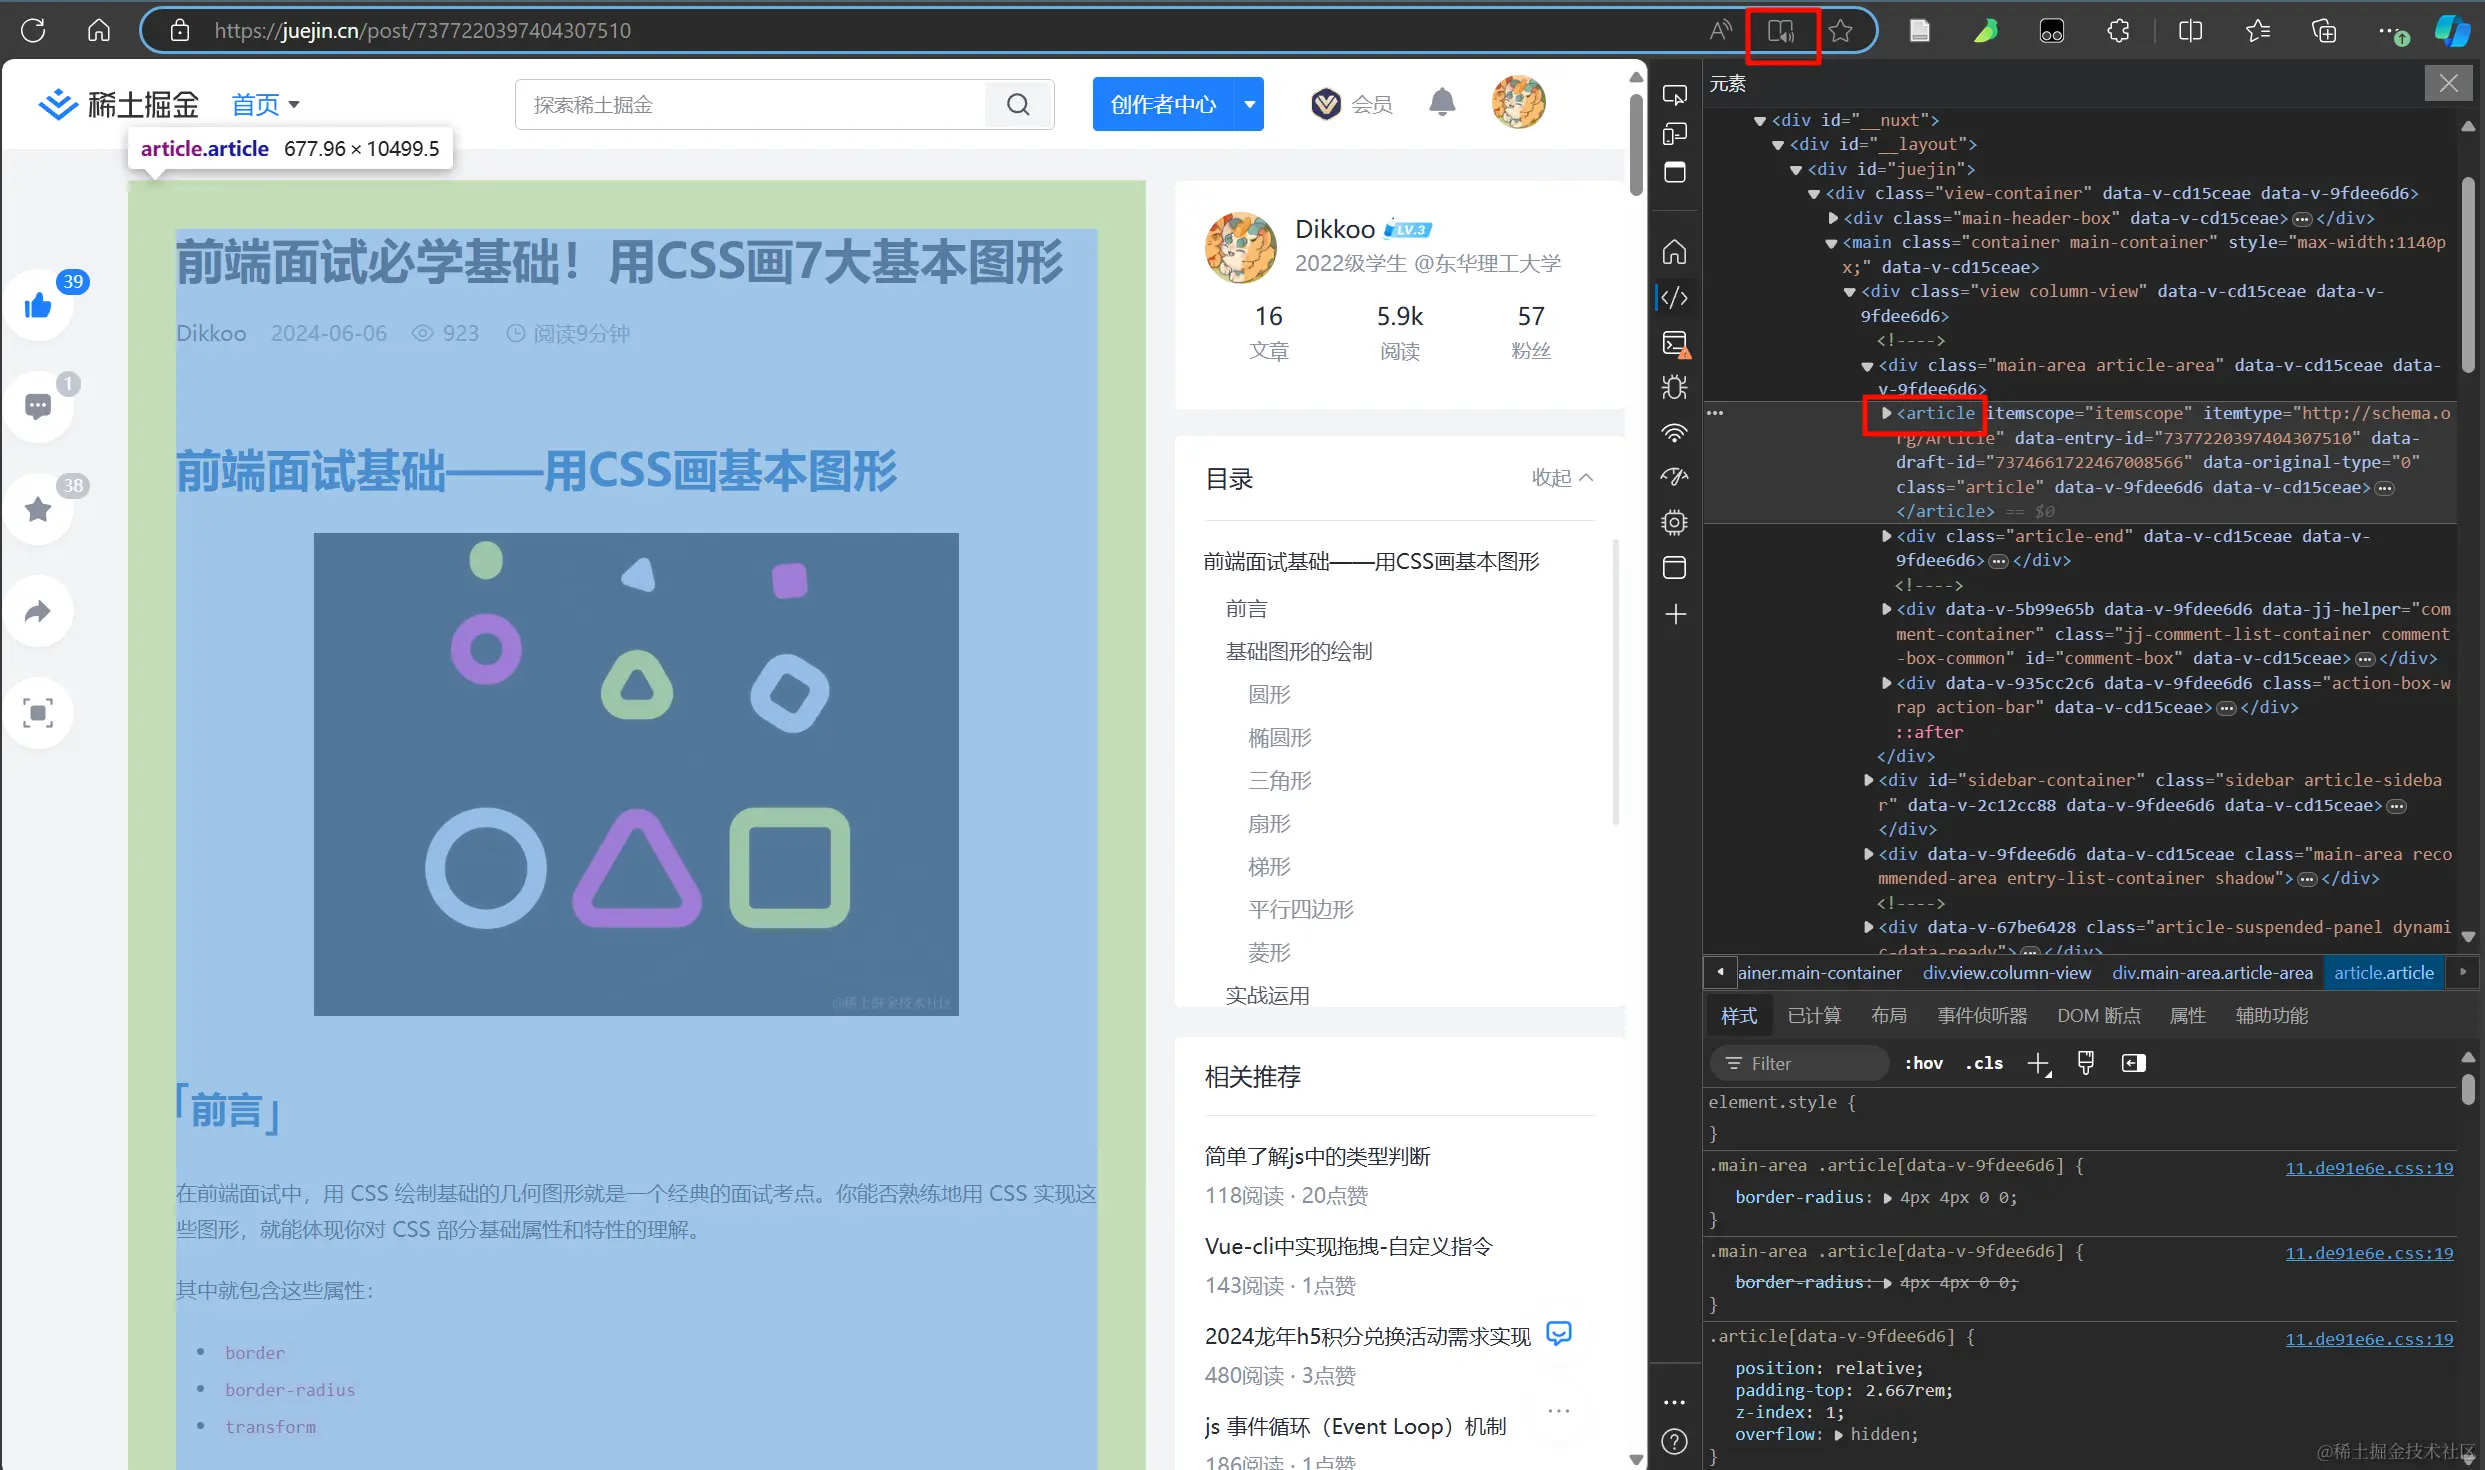
Task: Open the 11.de91e6e.css:19 source link
Action: click(x=2368, y=1168)
